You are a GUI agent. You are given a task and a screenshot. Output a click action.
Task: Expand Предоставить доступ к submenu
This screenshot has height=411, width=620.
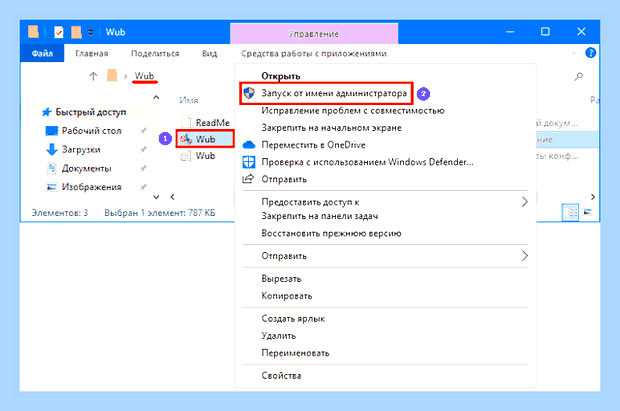click(x=386, y=202)
